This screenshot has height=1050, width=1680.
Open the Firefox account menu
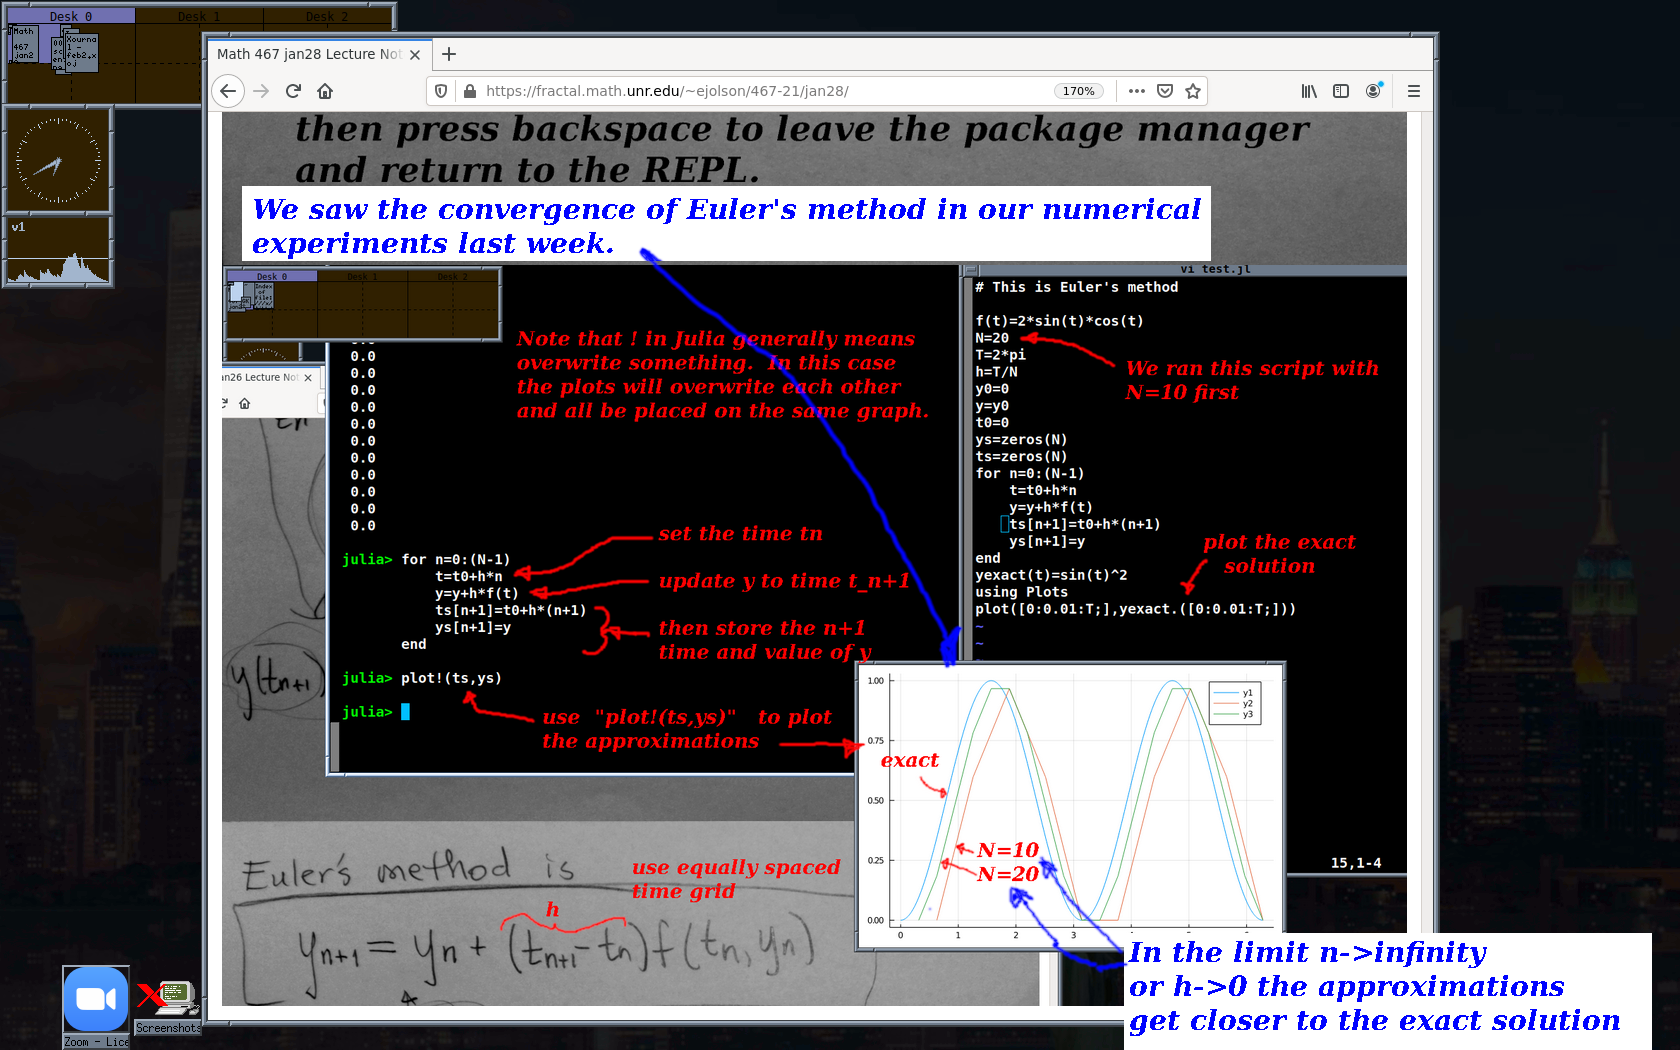tap(1373, 91)
